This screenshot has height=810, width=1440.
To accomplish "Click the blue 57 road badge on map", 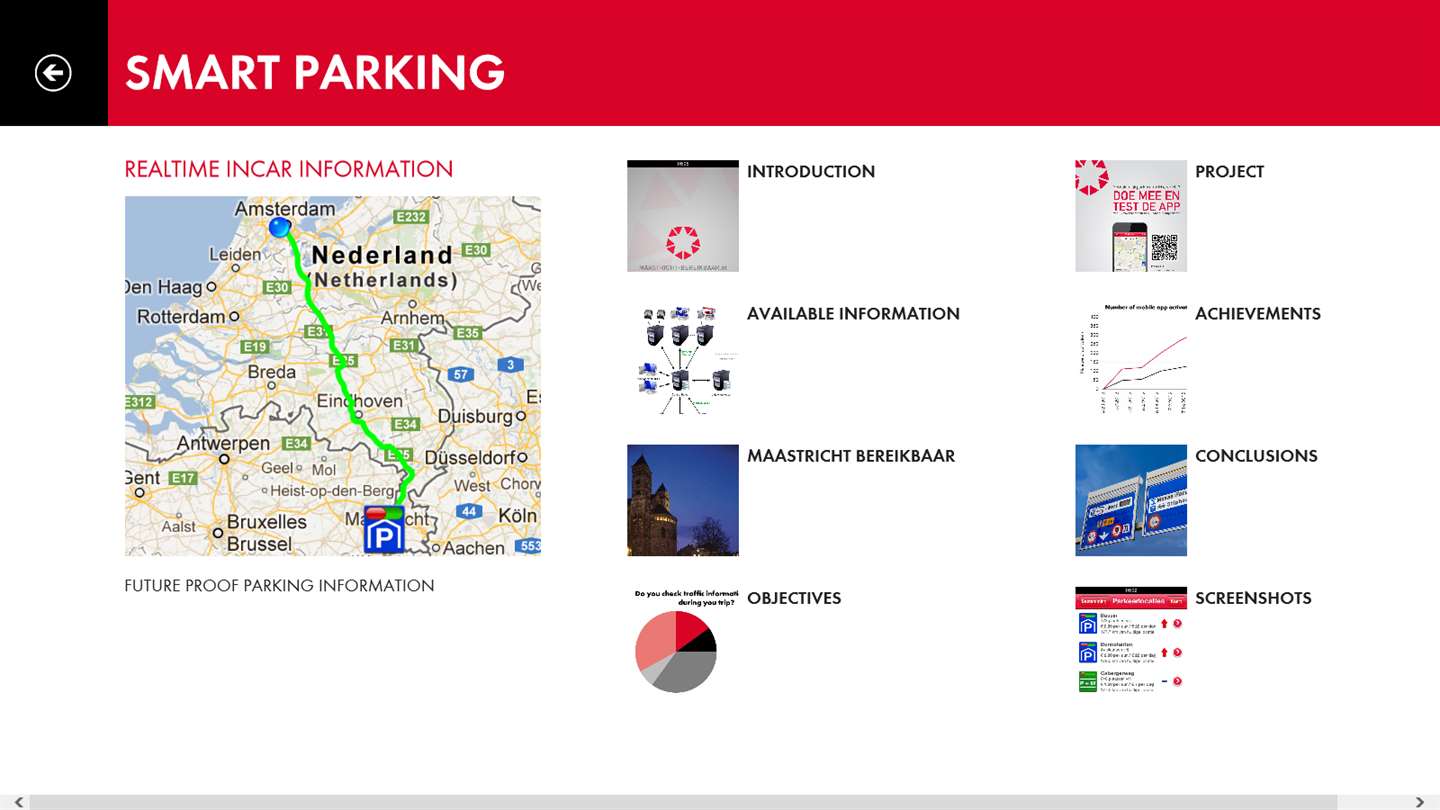I will [x=460, y=375].
